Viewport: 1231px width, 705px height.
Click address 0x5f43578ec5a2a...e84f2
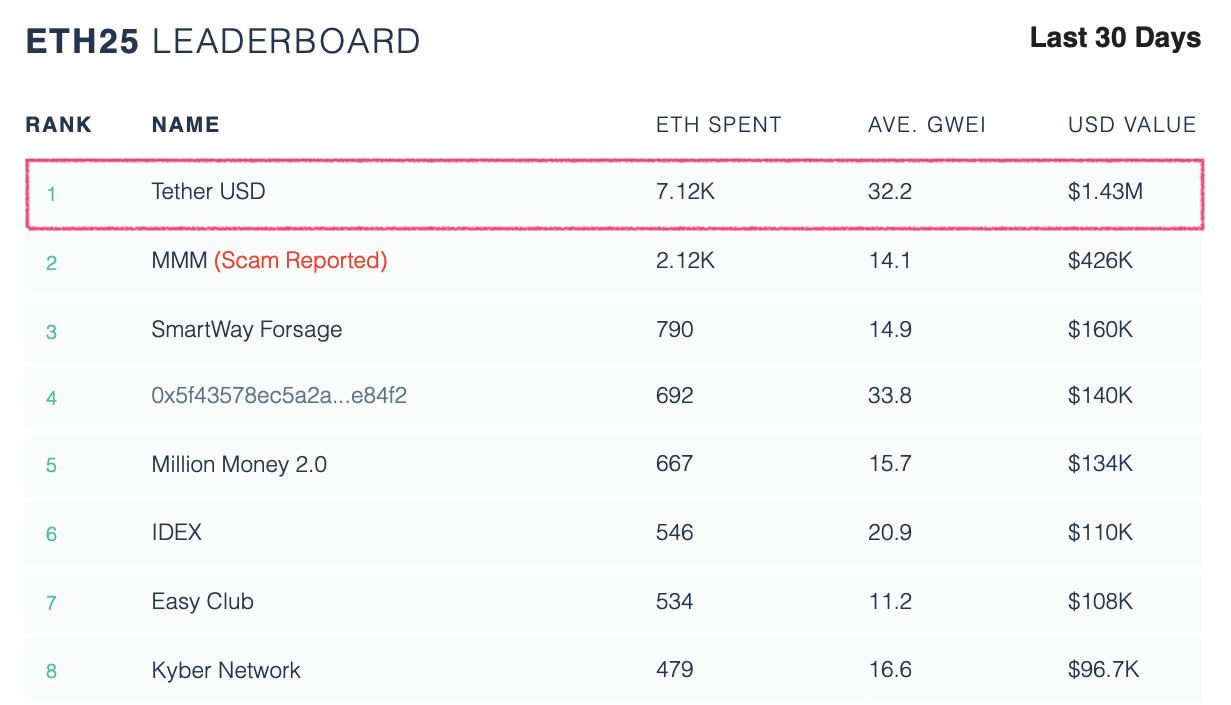279,396
